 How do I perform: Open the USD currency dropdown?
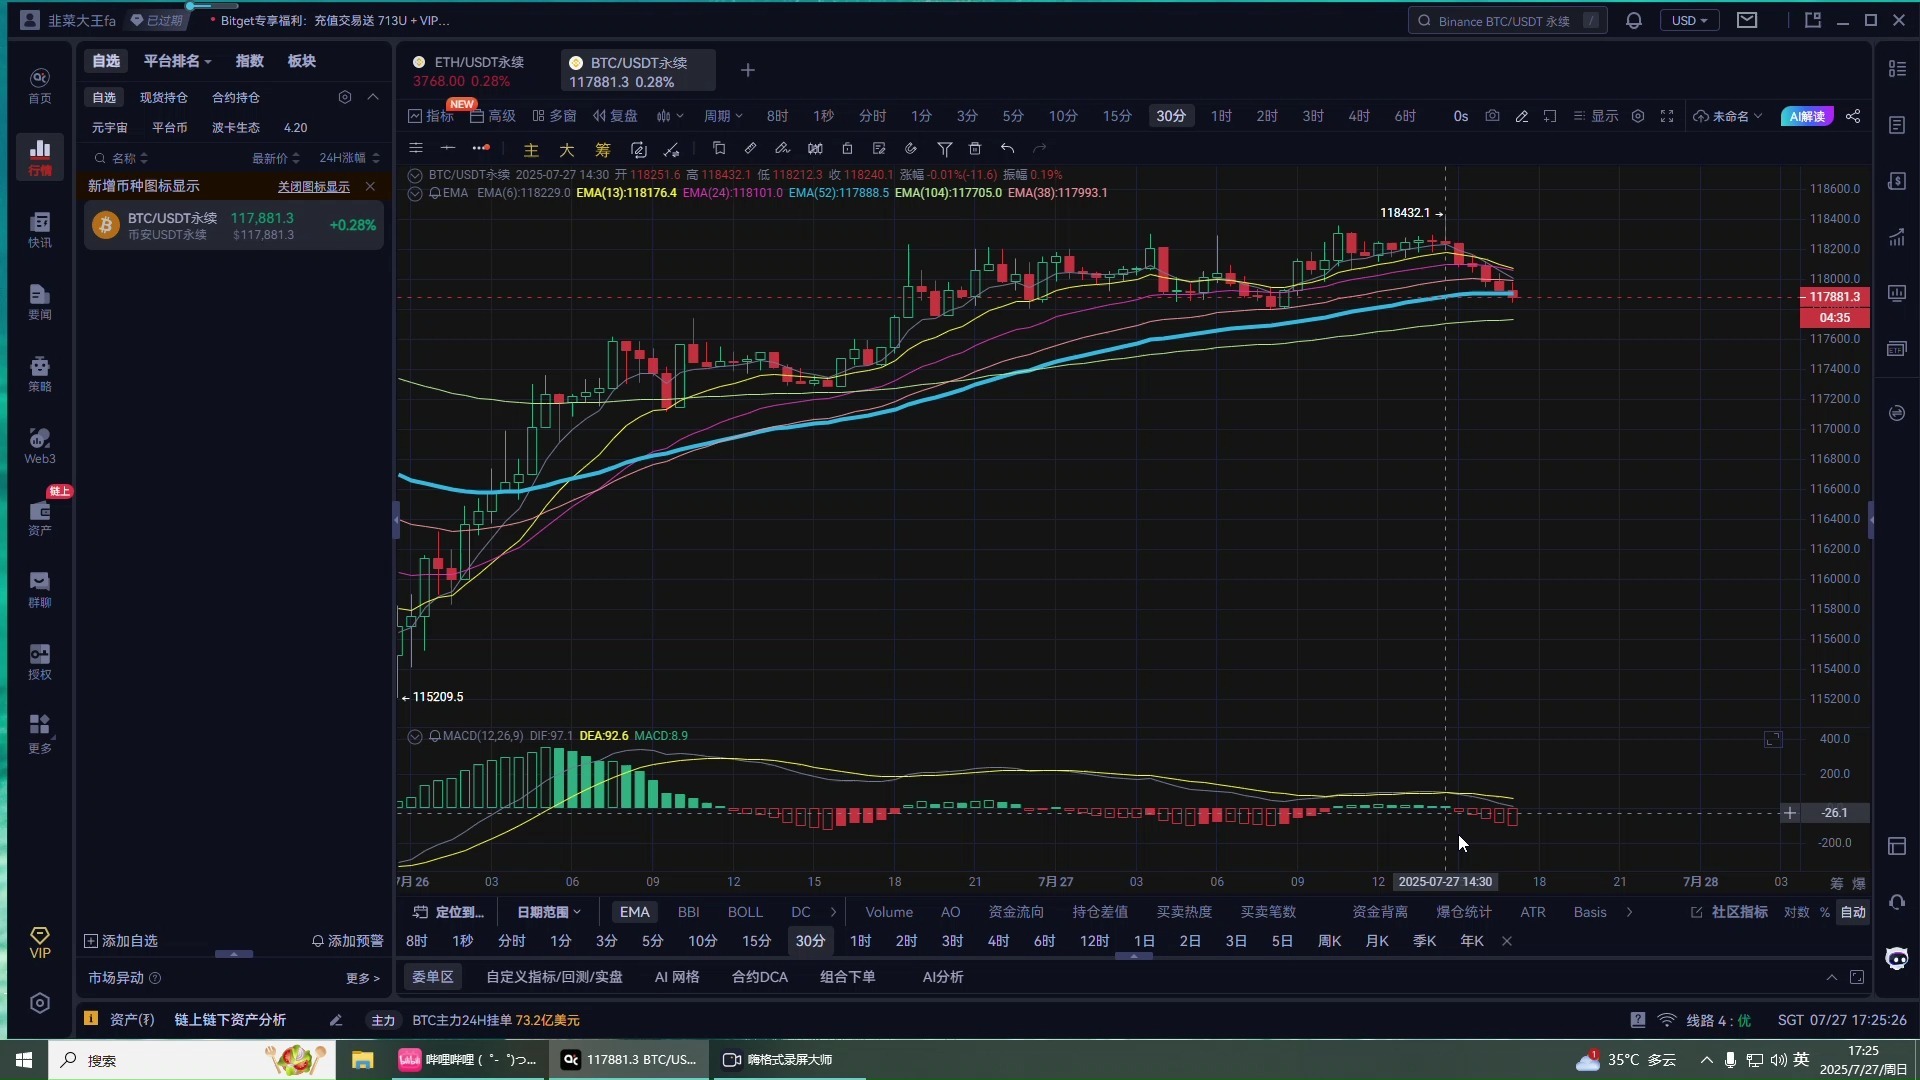[1690, 20]
